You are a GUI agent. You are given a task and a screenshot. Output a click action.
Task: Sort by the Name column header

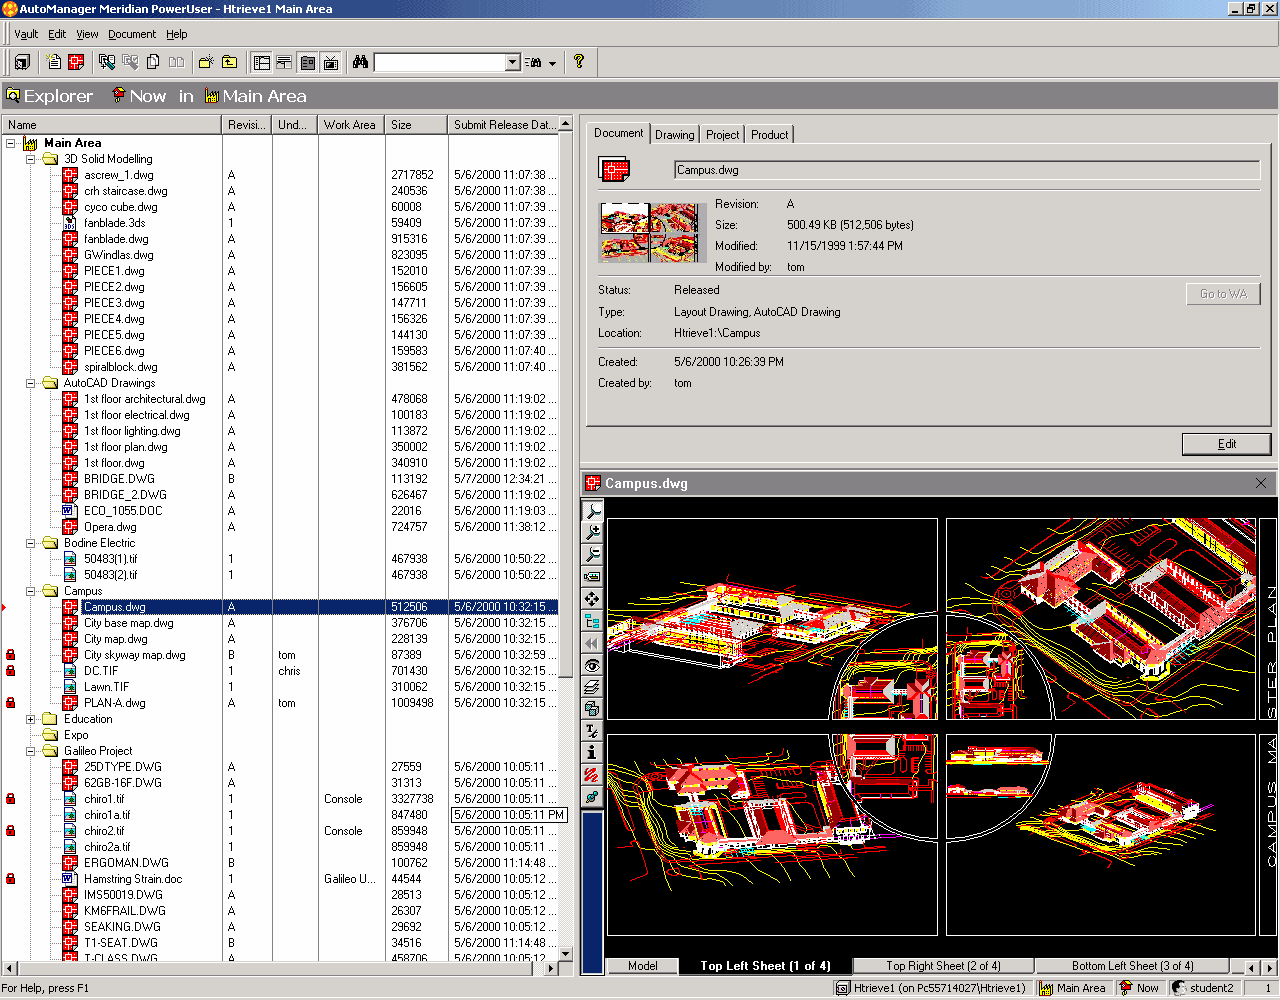112,125
